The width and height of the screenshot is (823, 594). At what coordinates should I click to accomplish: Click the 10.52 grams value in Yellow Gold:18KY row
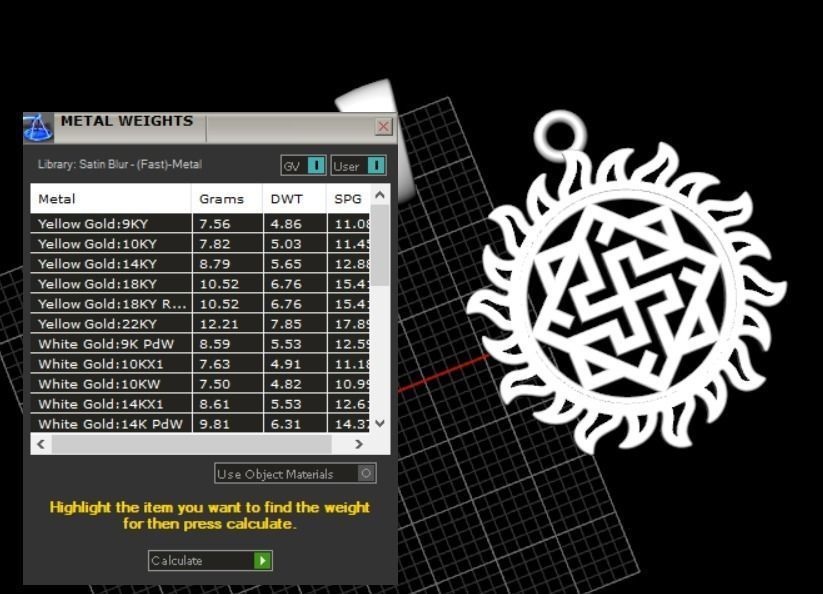(219, 284)
